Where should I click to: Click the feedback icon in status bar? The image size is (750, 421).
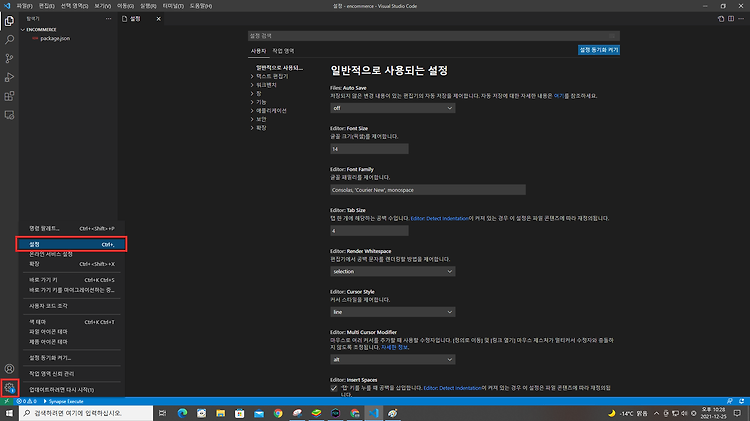pyautogui.click(x=729, y=401)
